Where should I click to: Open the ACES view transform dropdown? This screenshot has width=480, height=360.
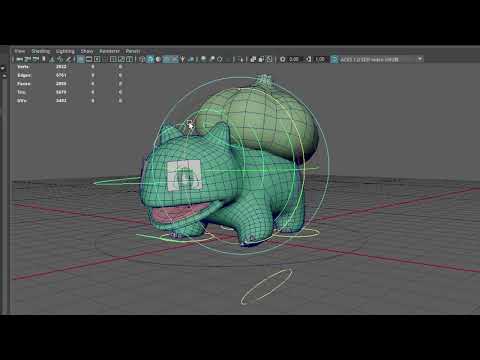pyautogui.click(x=381, y=59)
